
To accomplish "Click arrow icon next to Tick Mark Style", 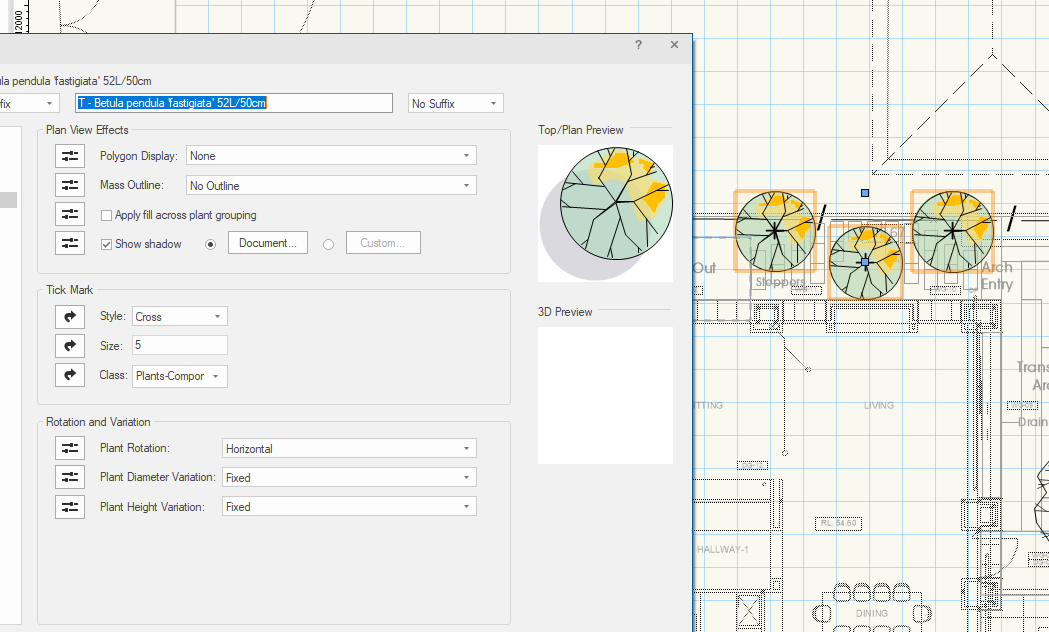I will tap(69, 317).
